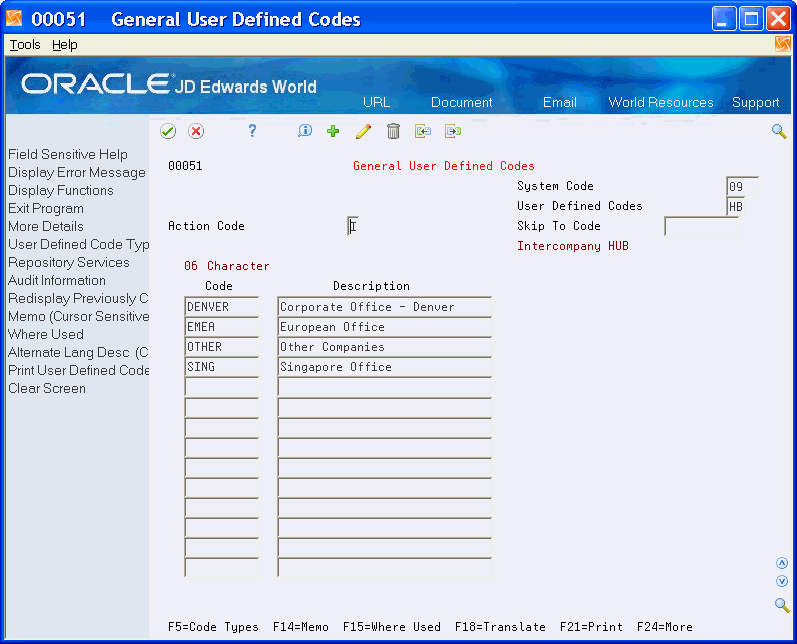This screenshot has width=797, height=644.
Task: Click the next record arrow icon
Action: coord(452,131)
